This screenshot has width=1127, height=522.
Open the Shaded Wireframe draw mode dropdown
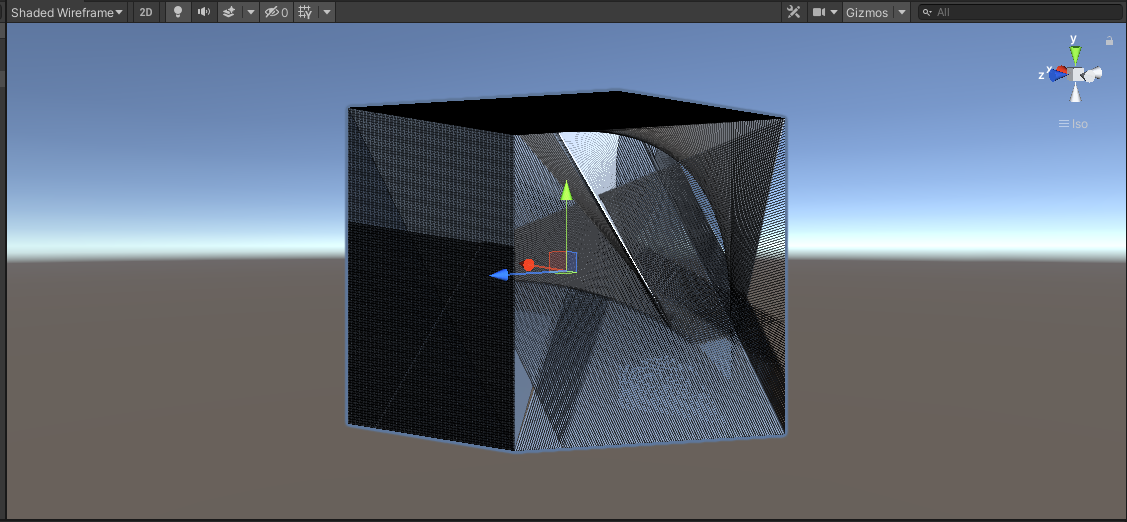(x=66, y=12)
